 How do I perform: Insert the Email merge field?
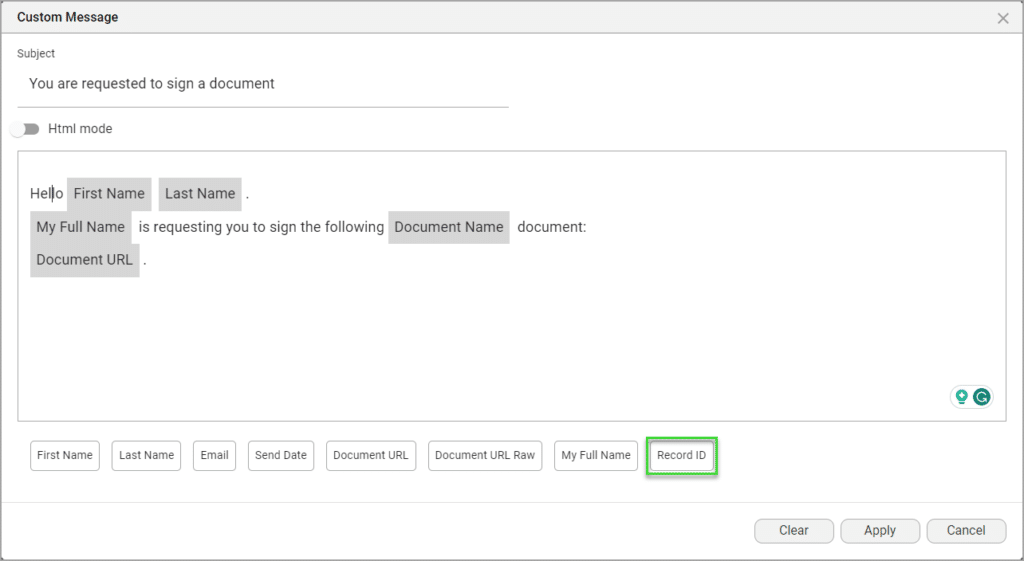click(214, 455)
